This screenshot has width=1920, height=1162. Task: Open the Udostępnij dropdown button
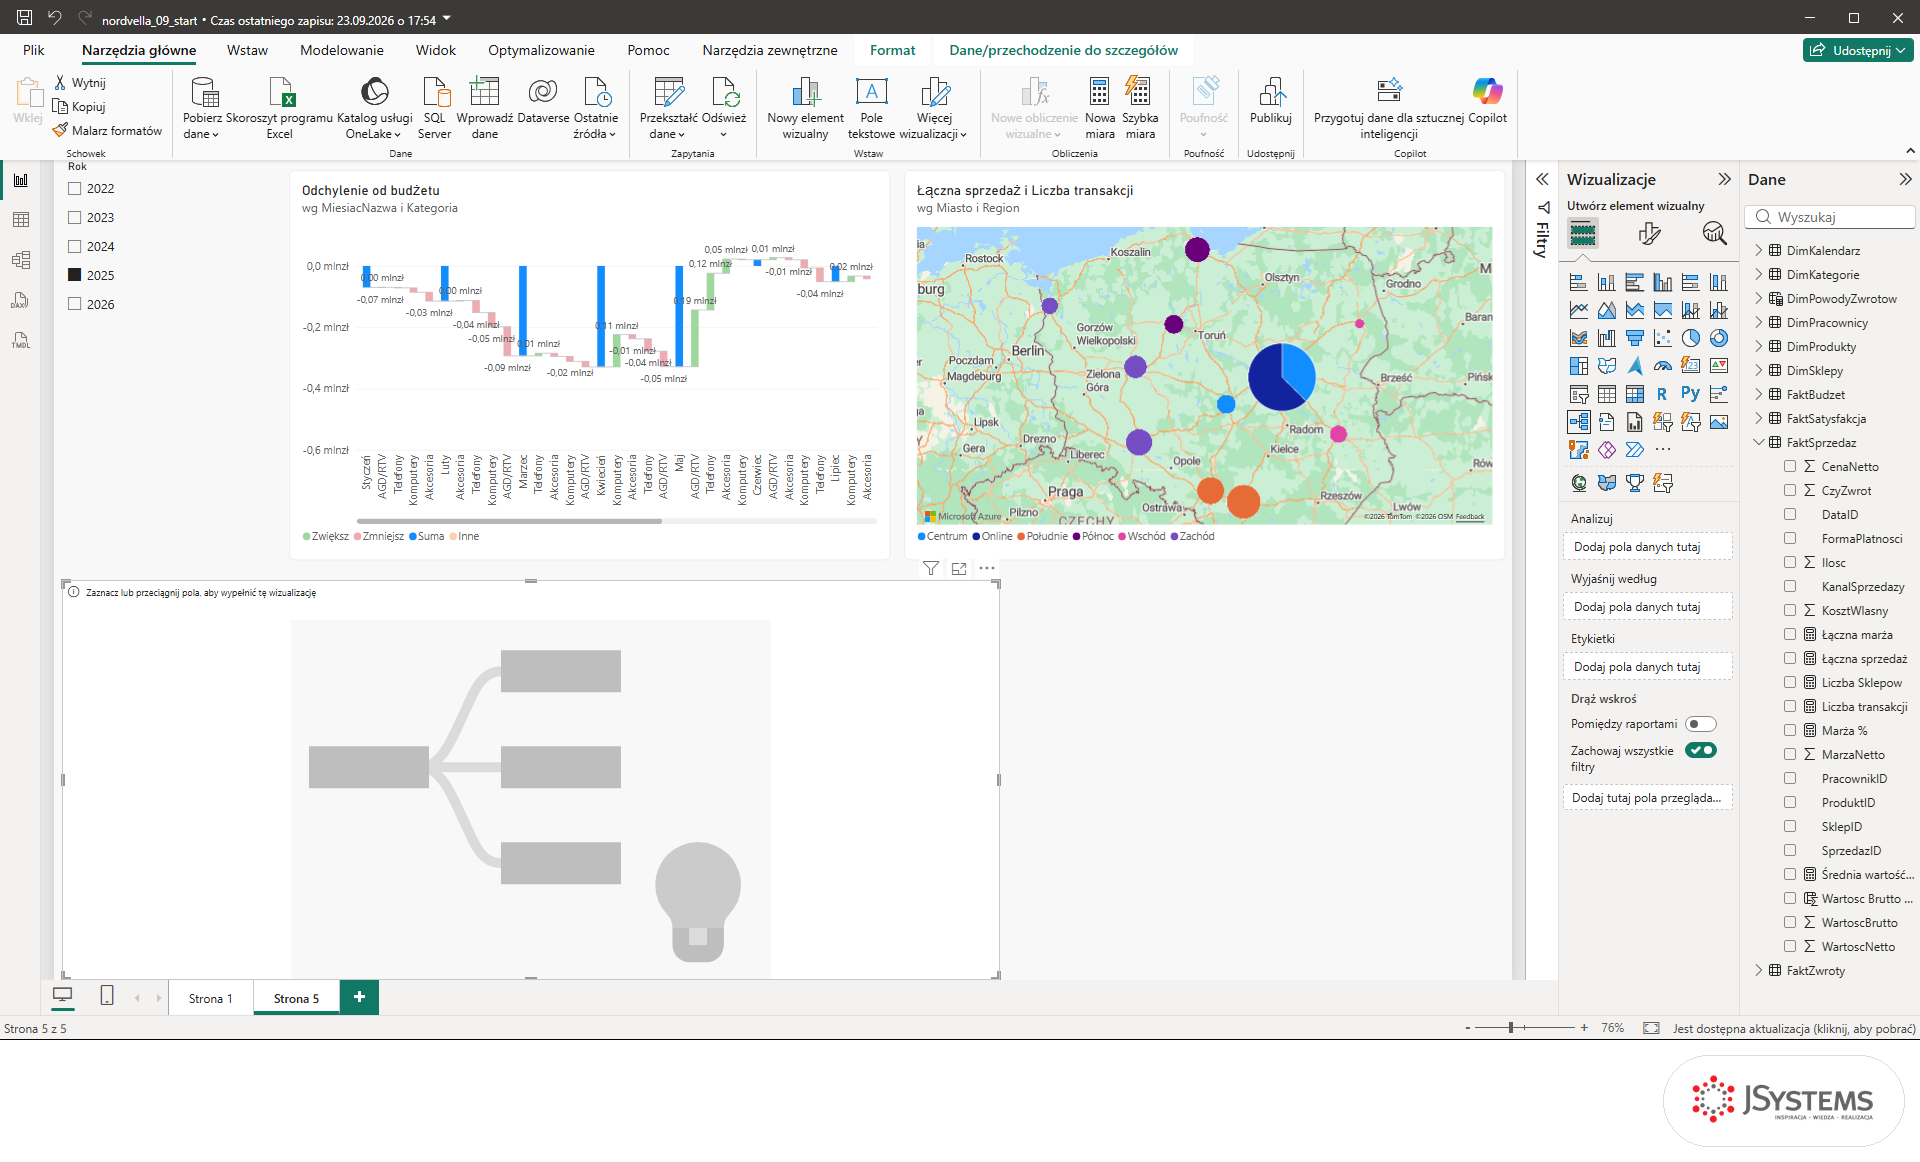tap(1858, 50)
